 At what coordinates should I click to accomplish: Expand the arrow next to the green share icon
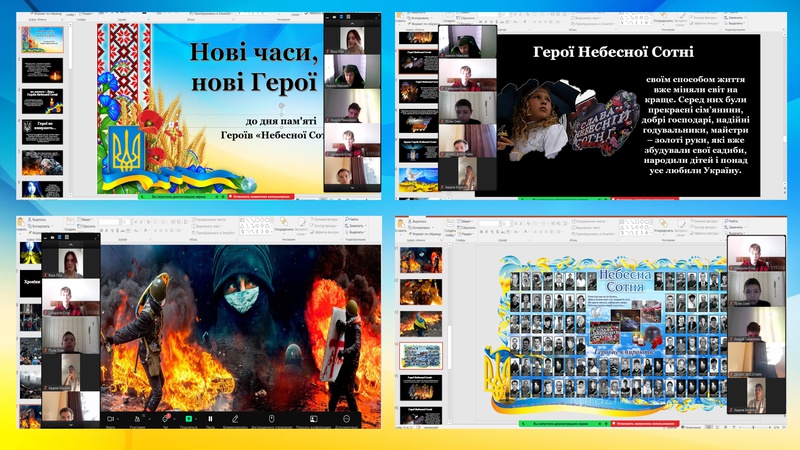tap(196, 419)
